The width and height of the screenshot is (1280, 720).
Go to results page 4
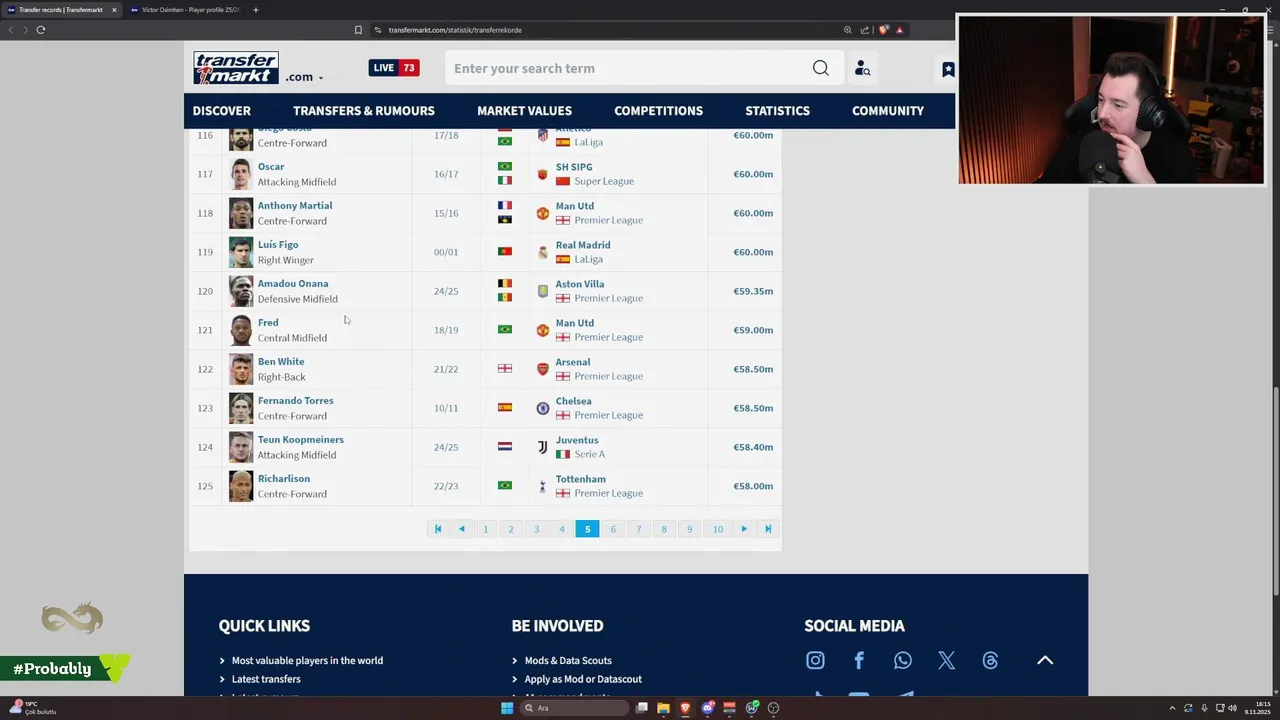click(562, 529)
